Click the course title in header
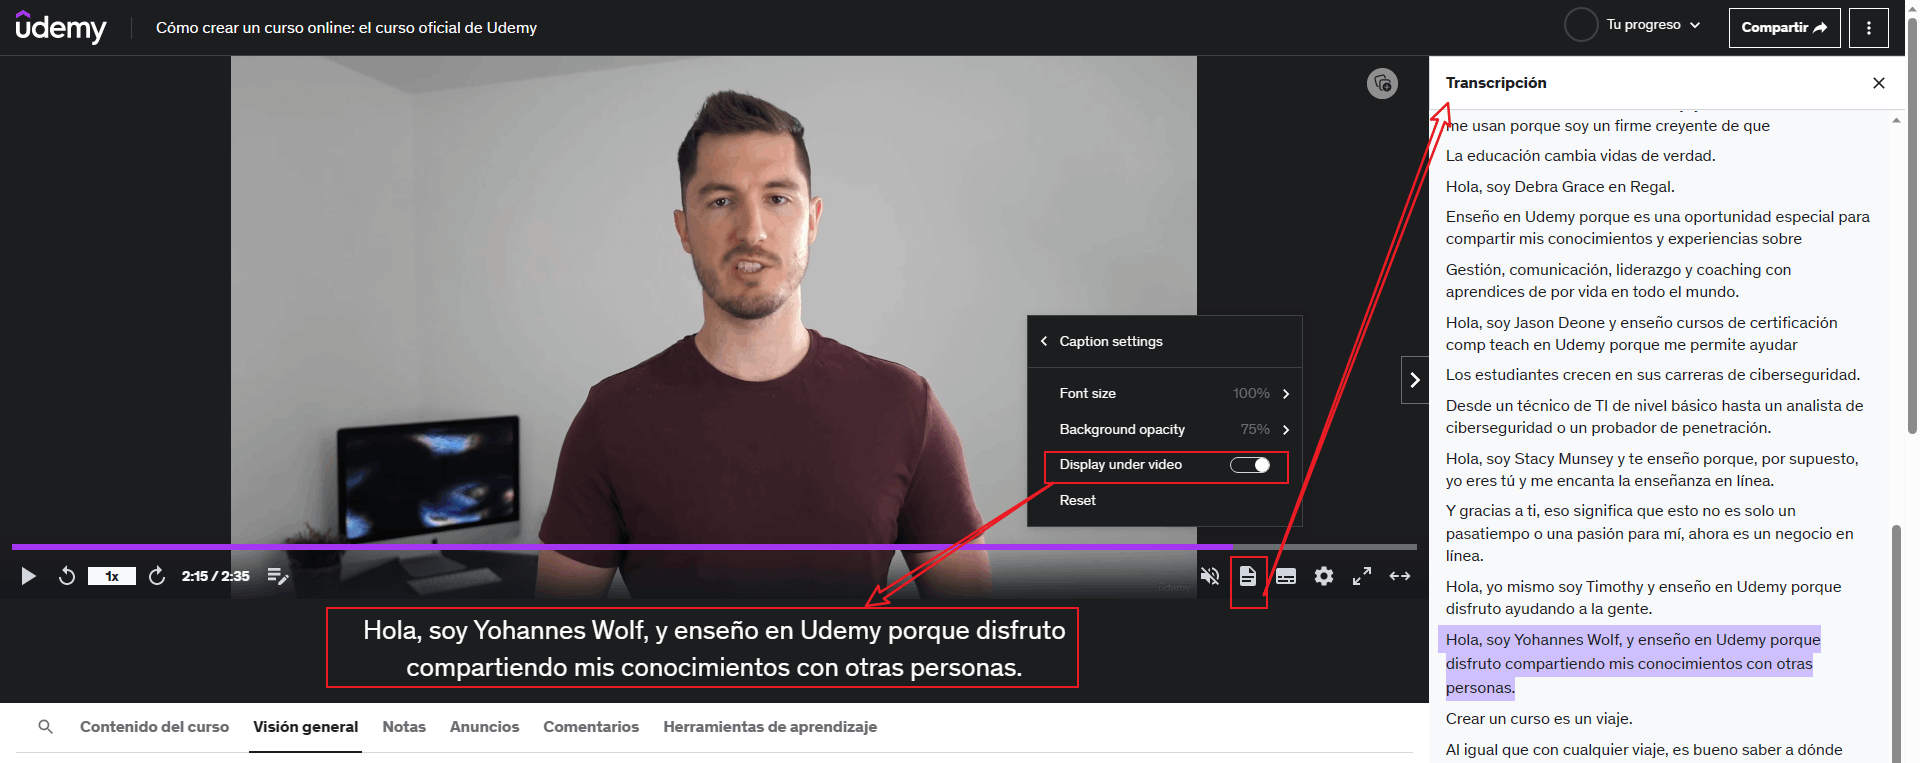Image resolution: width=1920 pixels, height=763 pixels. coord(346,28)
